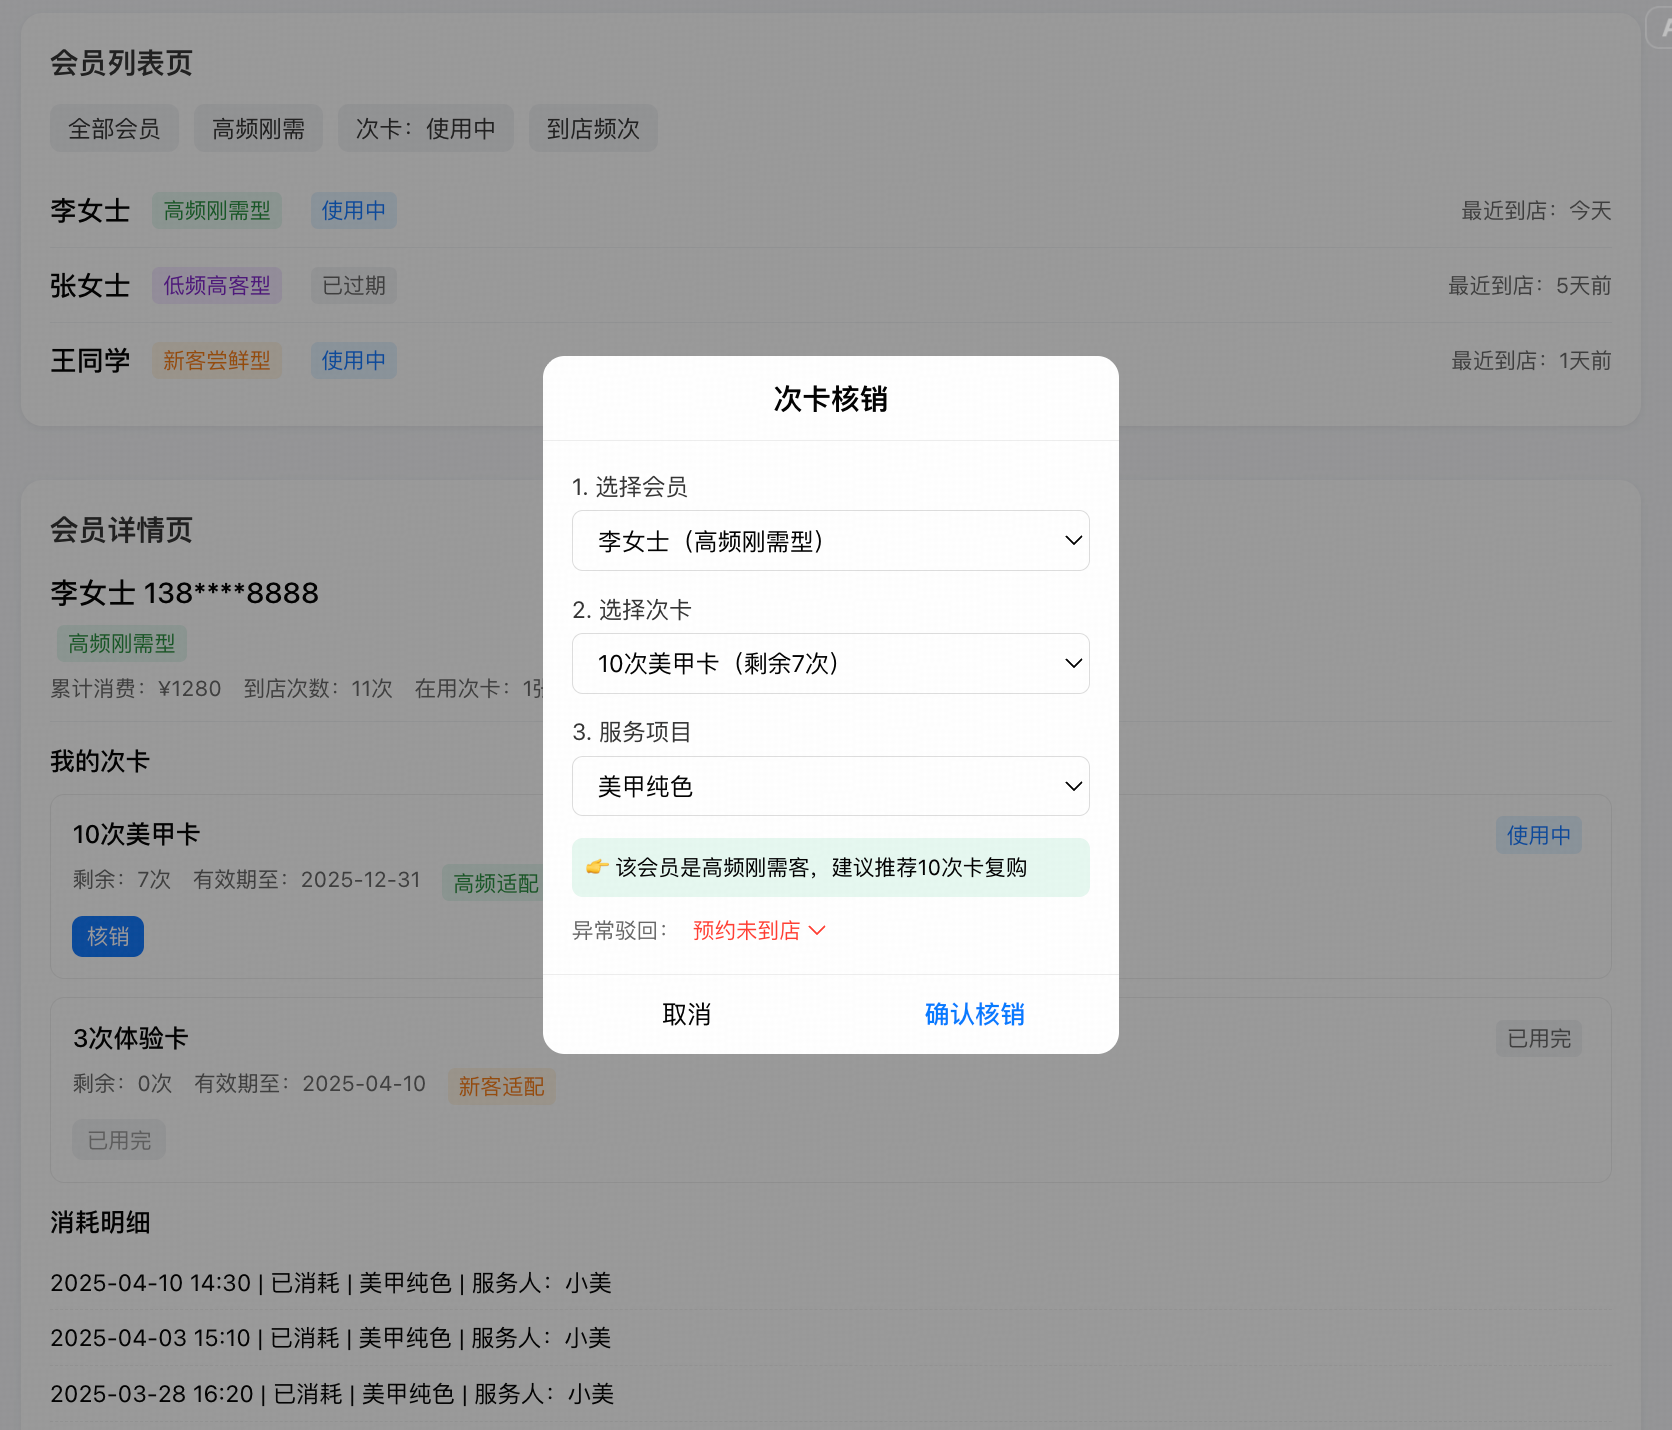Screen dimensions: 1672x1430
Task: Choose the 到店频次 filter tab
Action: coord(593,129)
